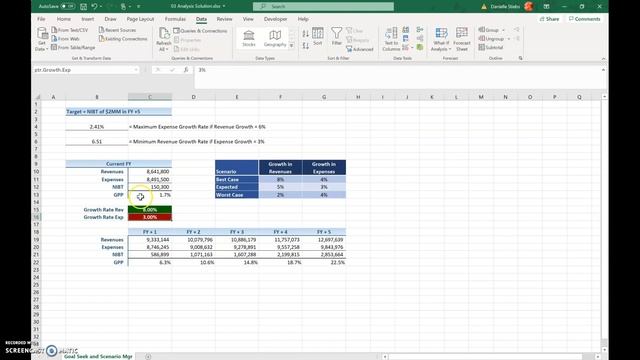
Task: Click the Flash Fill icon
Action: pos(406,30)
